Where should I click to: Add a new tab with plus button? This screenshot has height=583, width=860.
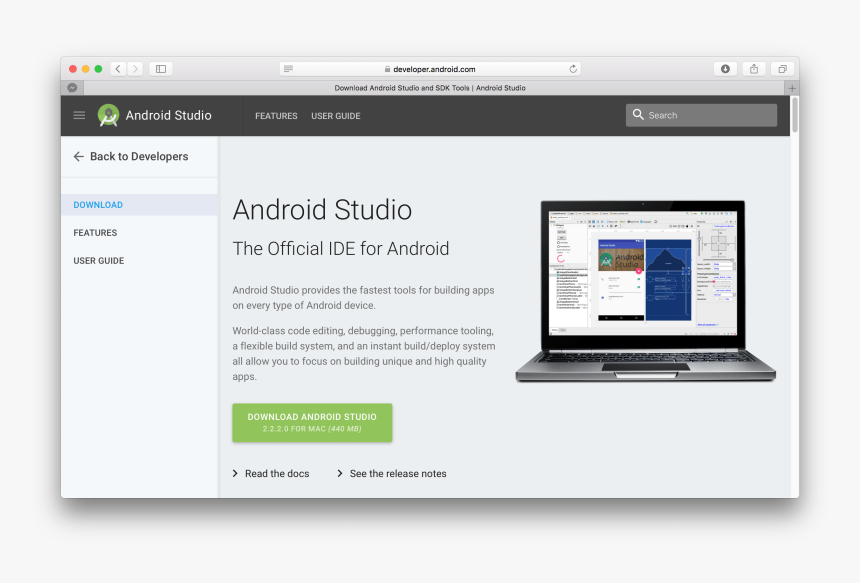[x=792, y=88]
